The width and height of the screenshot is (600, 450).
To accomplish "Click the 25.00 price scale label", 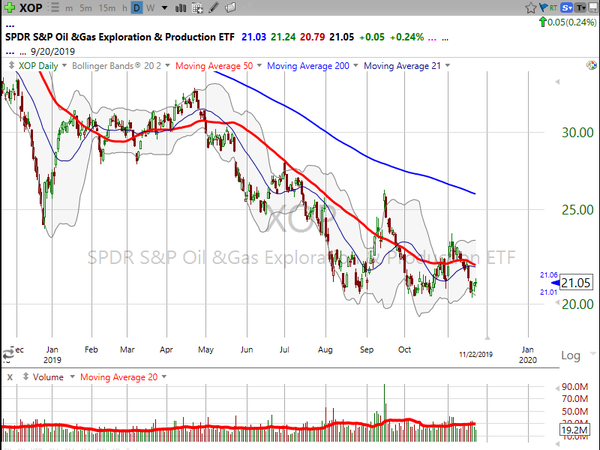I will [577, 210].
